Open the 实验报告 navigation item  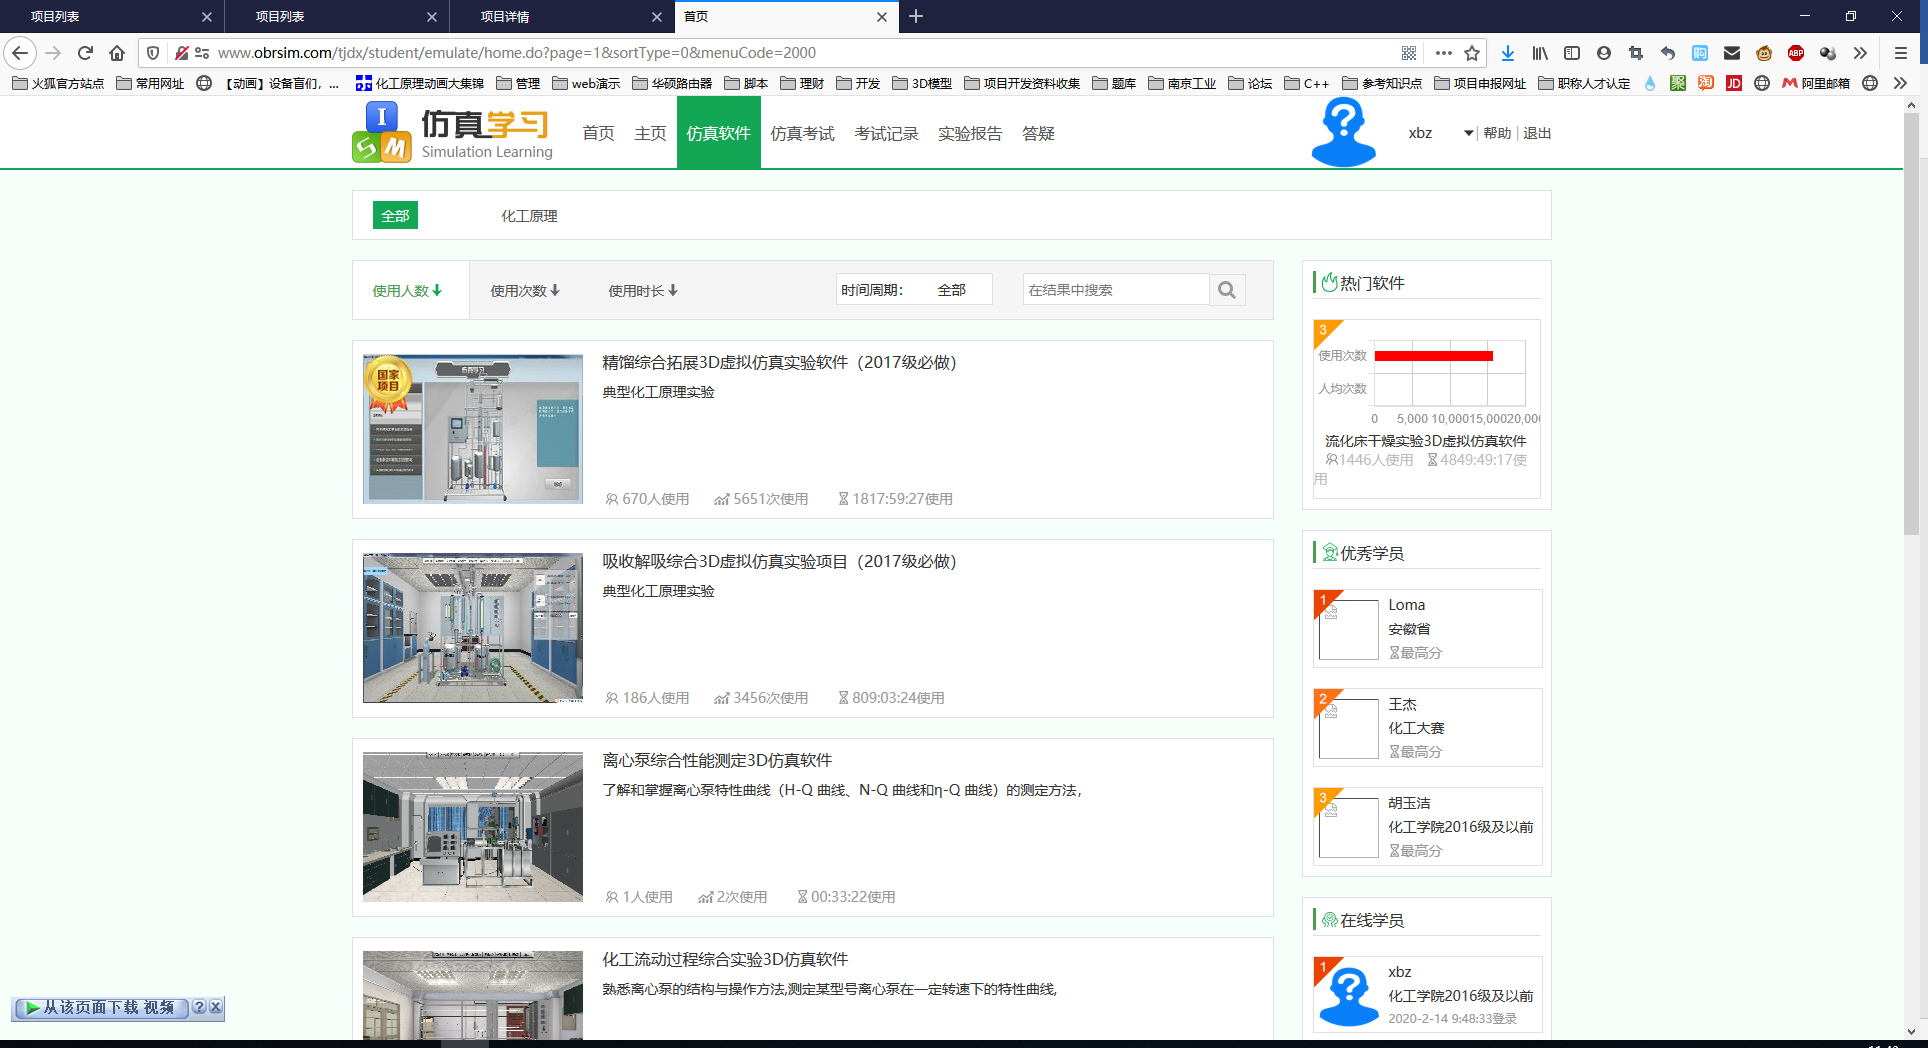(970, 134)
